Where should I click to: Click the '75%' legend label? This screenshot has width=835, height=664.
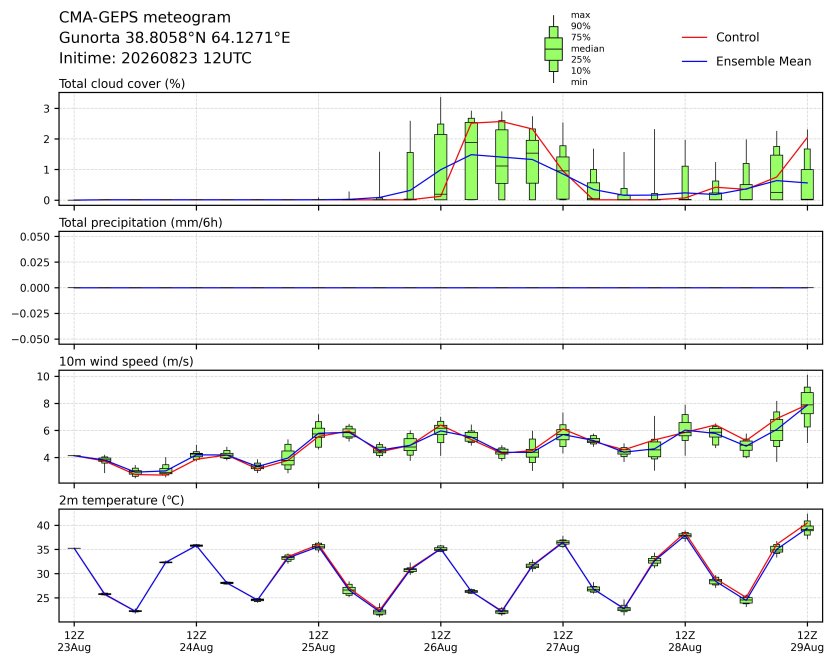pyautogui.click(x=580, y=37)
